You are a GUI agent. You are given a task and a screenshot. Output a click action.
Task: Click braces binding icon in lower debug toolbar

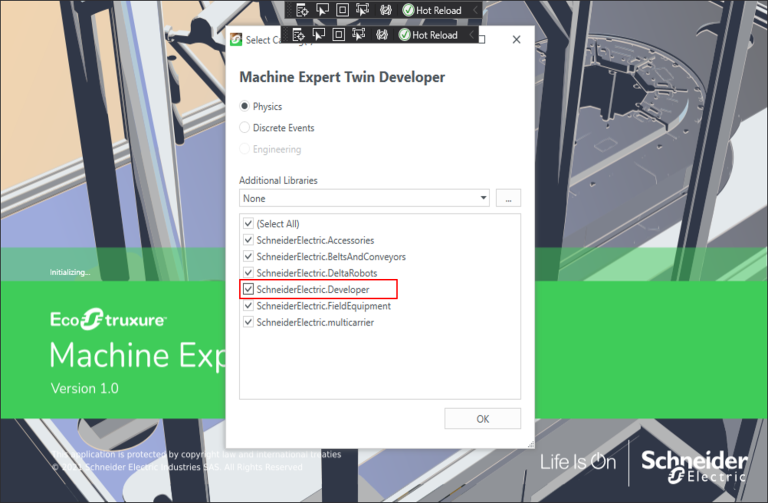382,35
